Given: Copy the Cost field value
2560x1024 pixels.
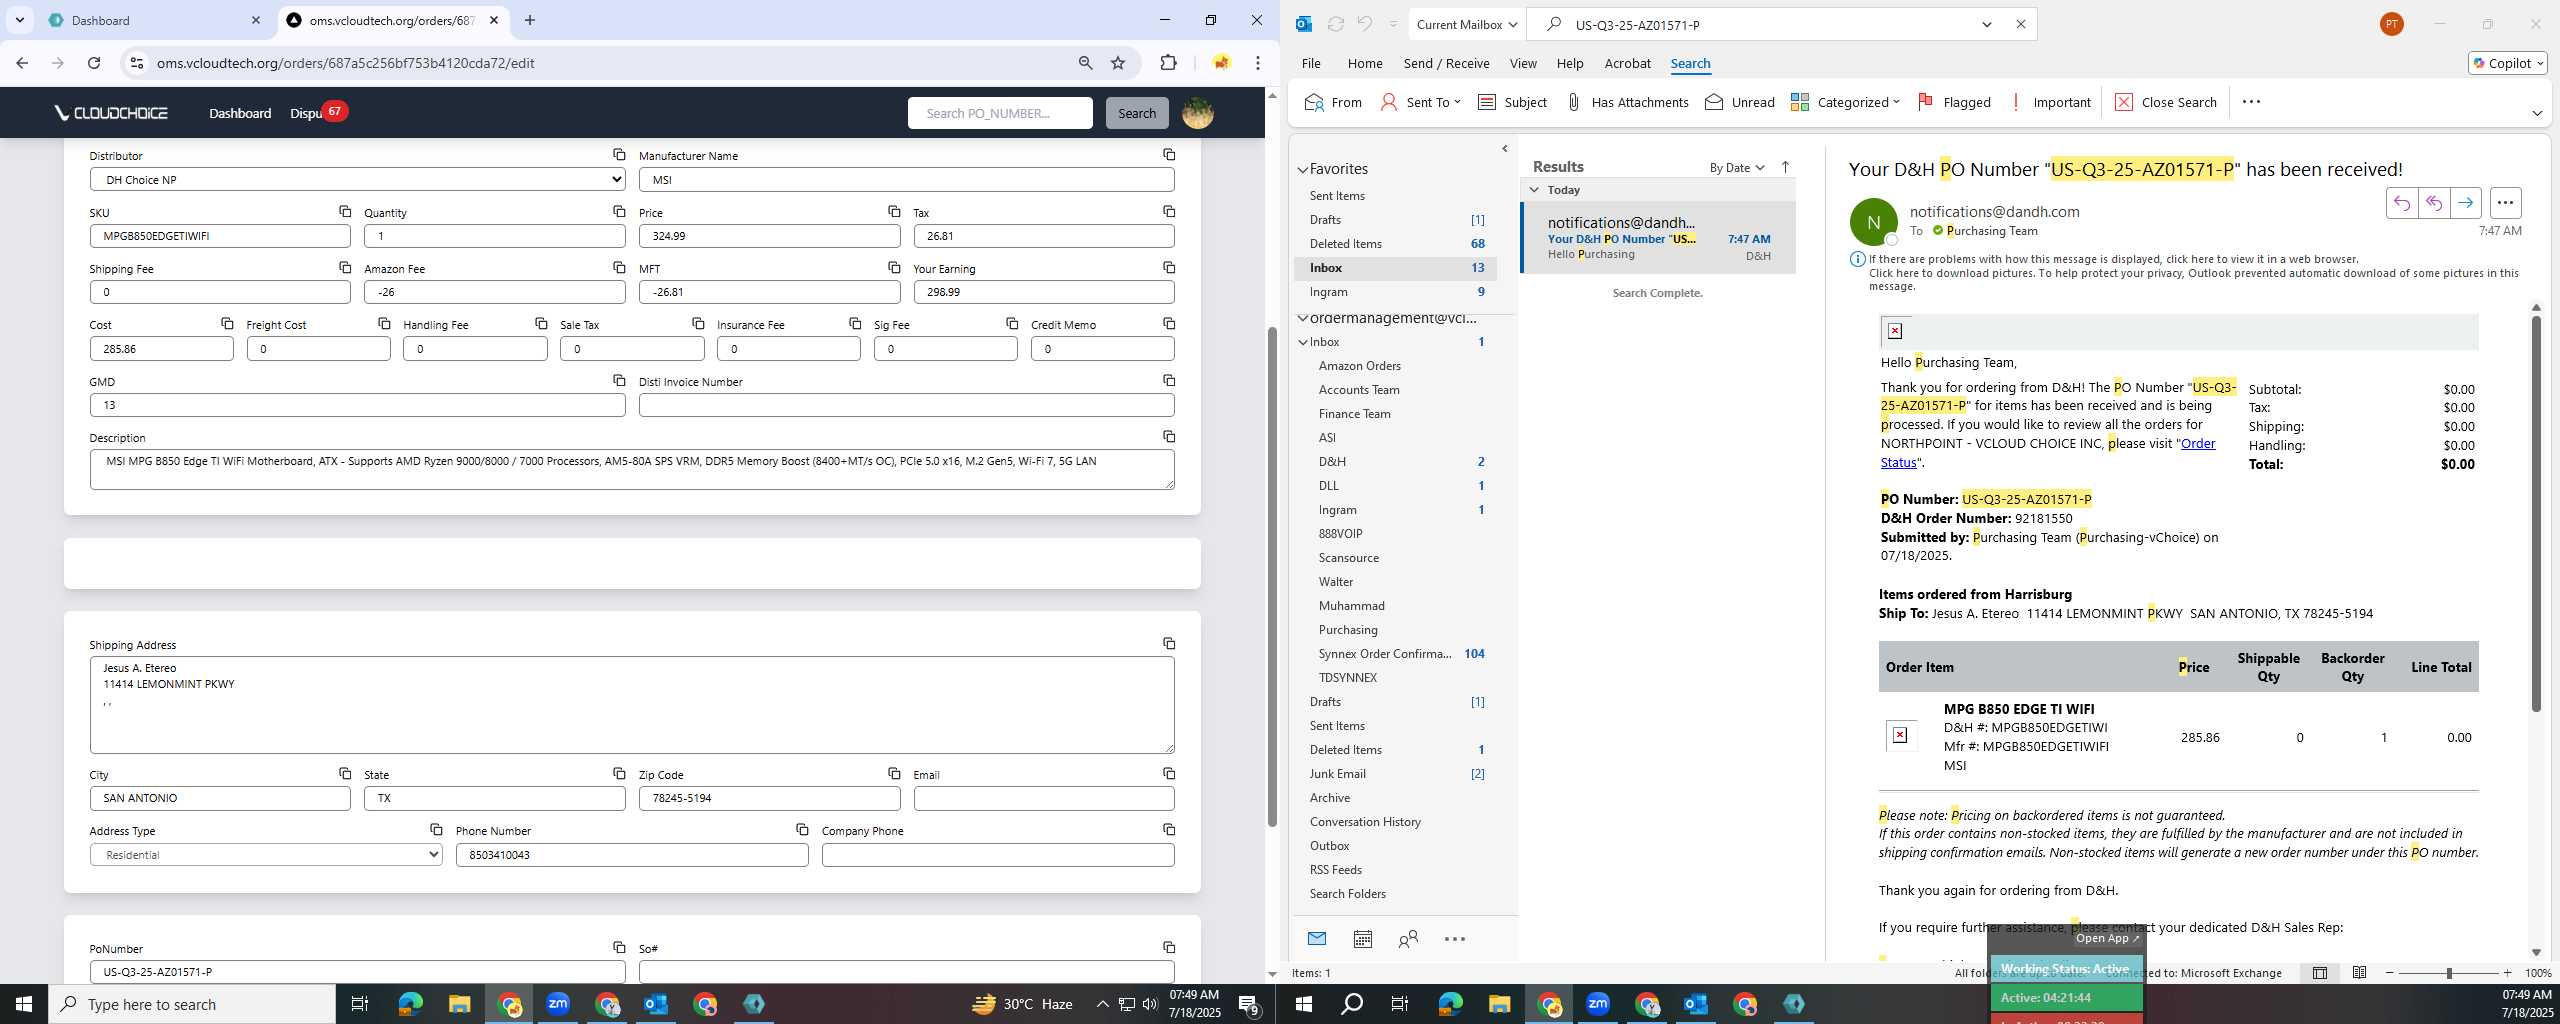Looking at the screenshot, I should (x=227, y=324).
